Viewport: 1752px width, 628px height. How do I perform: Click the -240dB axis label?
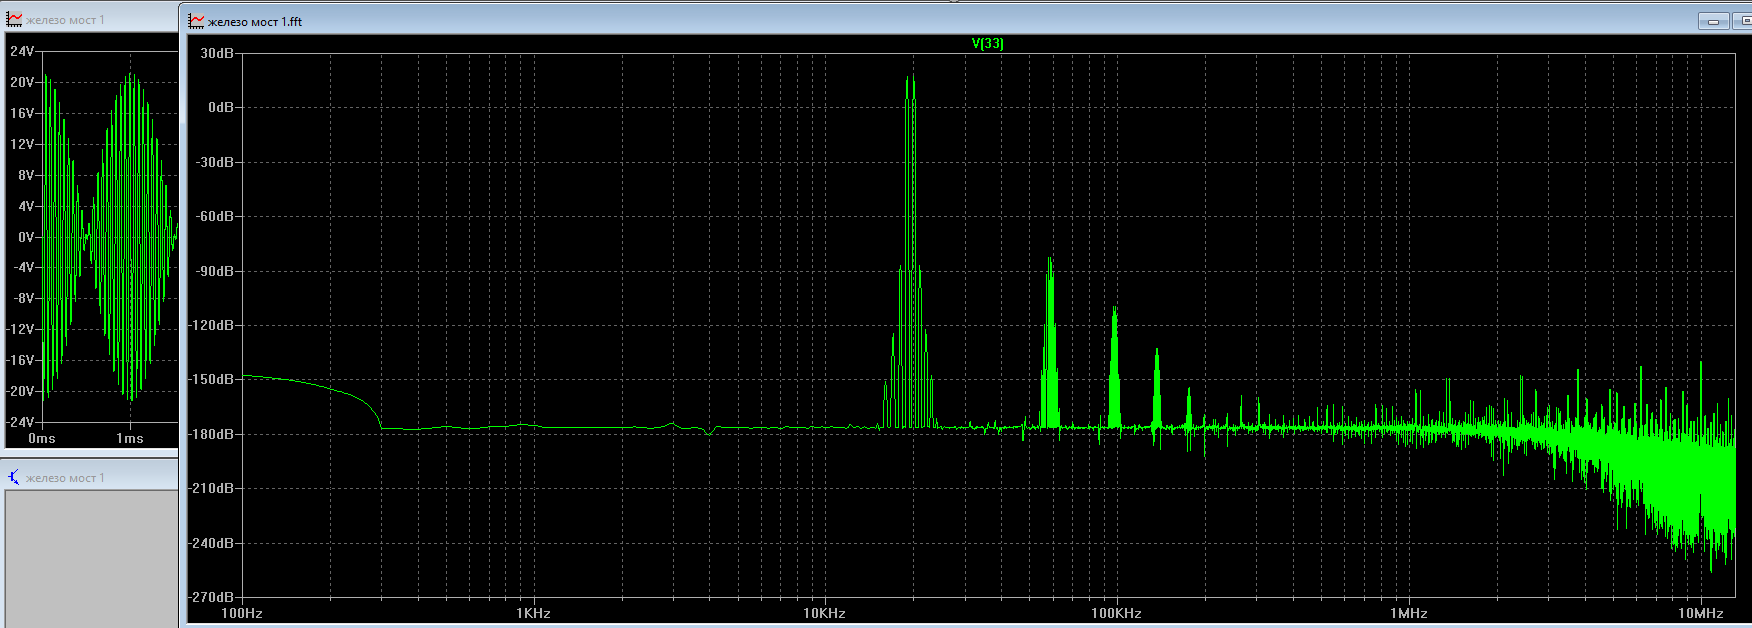211,543
